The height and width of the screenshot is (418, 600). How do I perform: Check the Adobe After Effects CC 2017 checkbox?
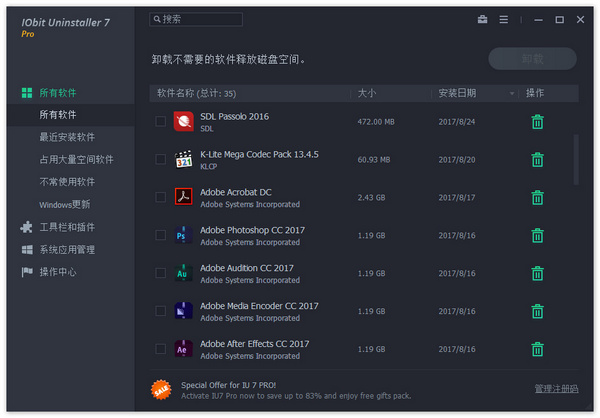(161, 349)
